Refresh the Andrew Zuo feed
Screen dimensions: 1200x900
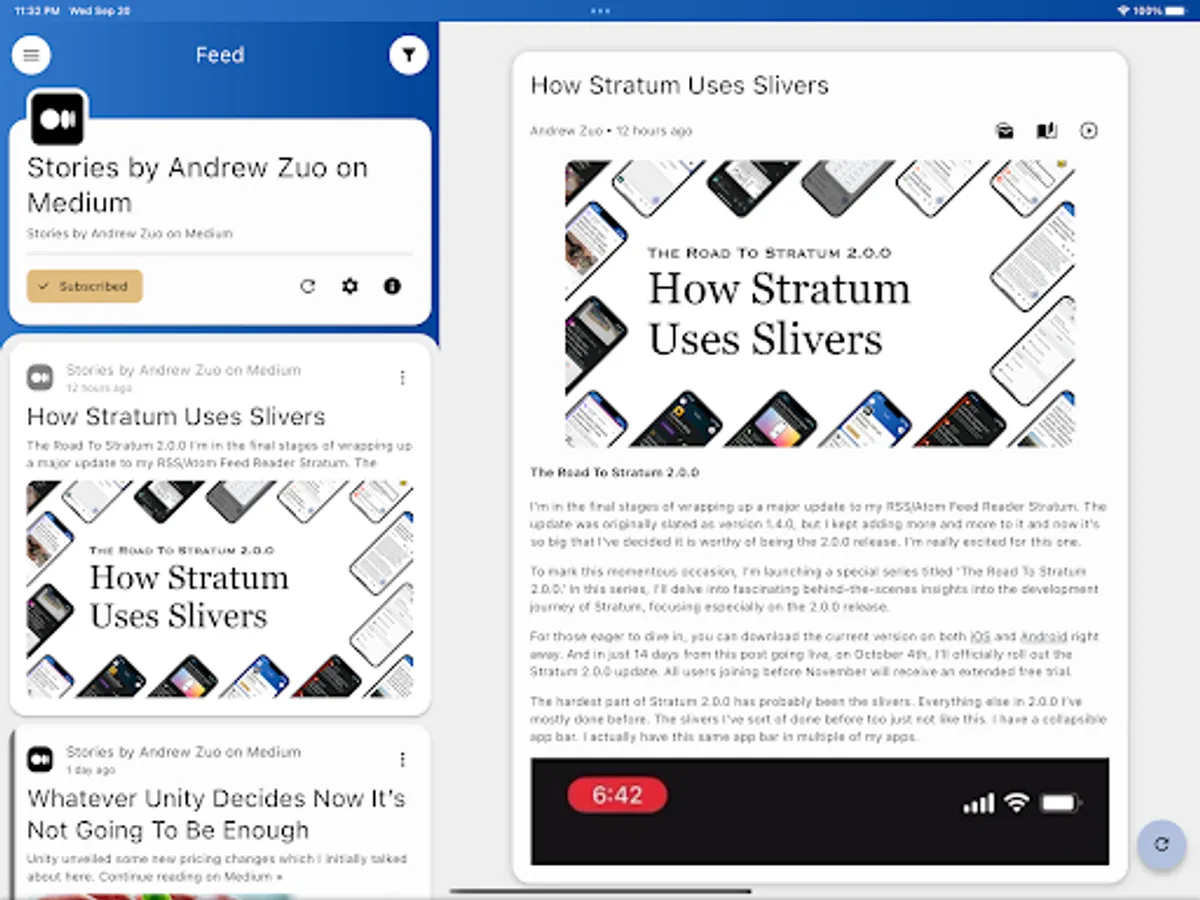(x=308, y=286)
